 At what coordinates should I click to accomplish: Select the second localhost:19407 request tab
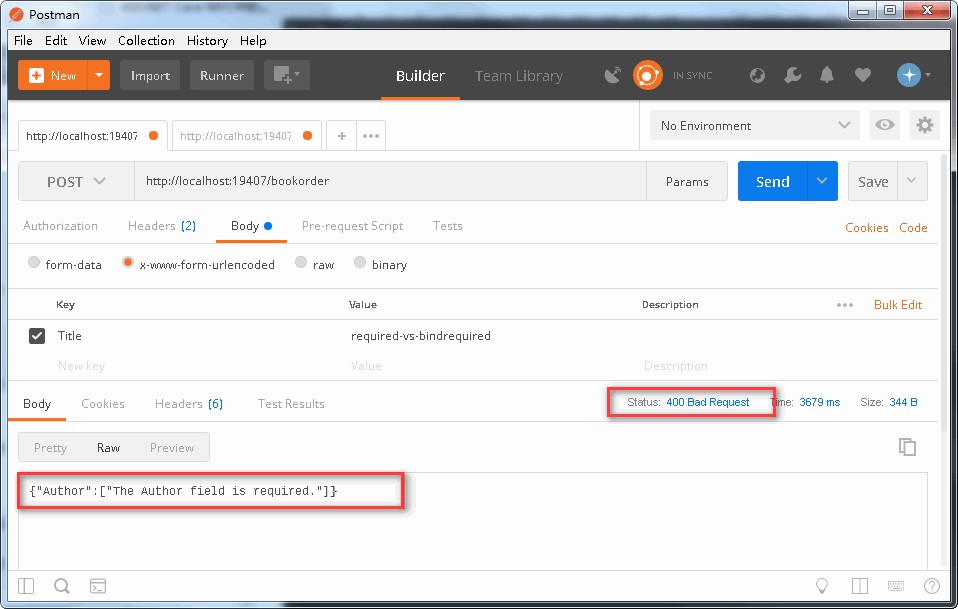point(246,136)
